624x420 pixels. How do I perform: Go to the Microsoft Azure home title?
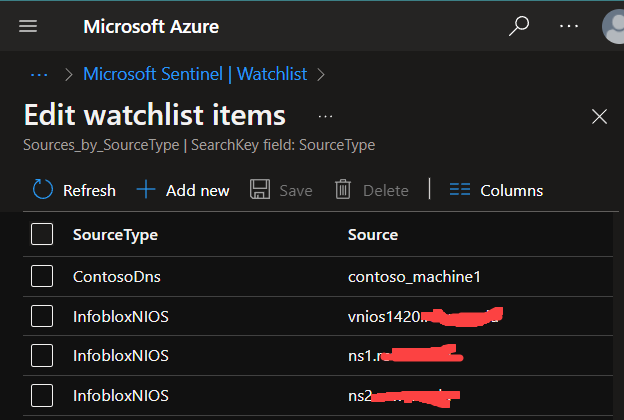(x=151, y=26)
